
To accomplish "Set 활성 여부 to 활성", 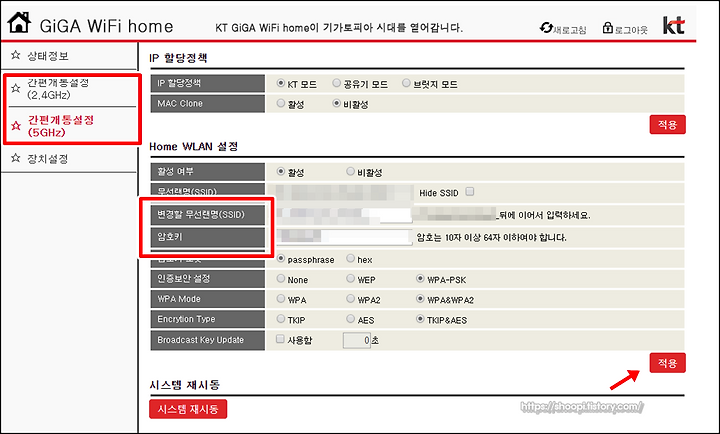I will [x=281, y=171].
